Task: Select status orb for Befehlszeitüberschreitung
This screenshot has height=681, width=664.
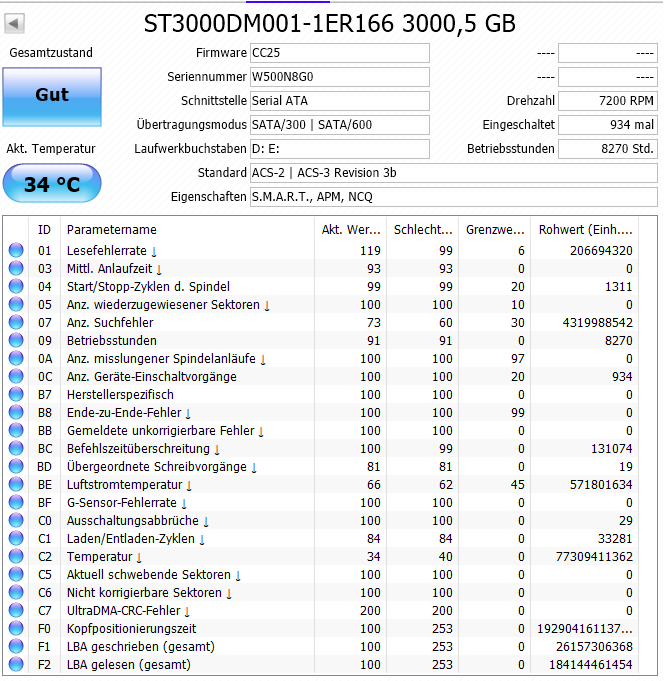Action: tap(16, 449)
